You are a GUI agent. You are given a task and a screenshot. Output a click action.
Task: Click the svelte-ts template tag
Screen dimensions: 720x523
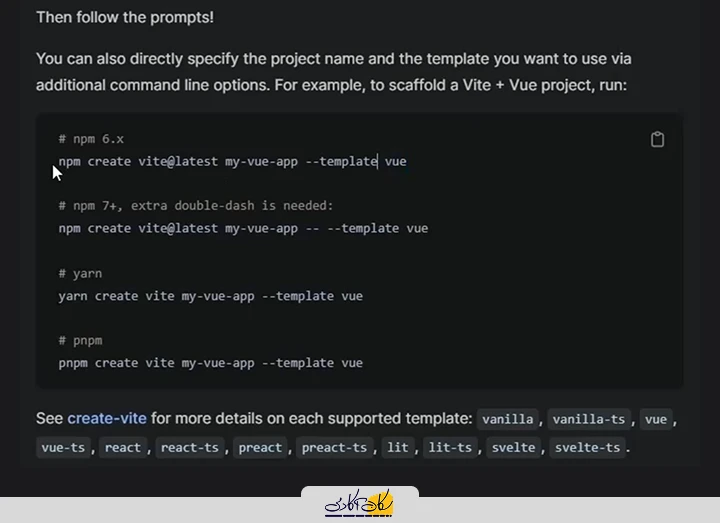click(587, 447)
